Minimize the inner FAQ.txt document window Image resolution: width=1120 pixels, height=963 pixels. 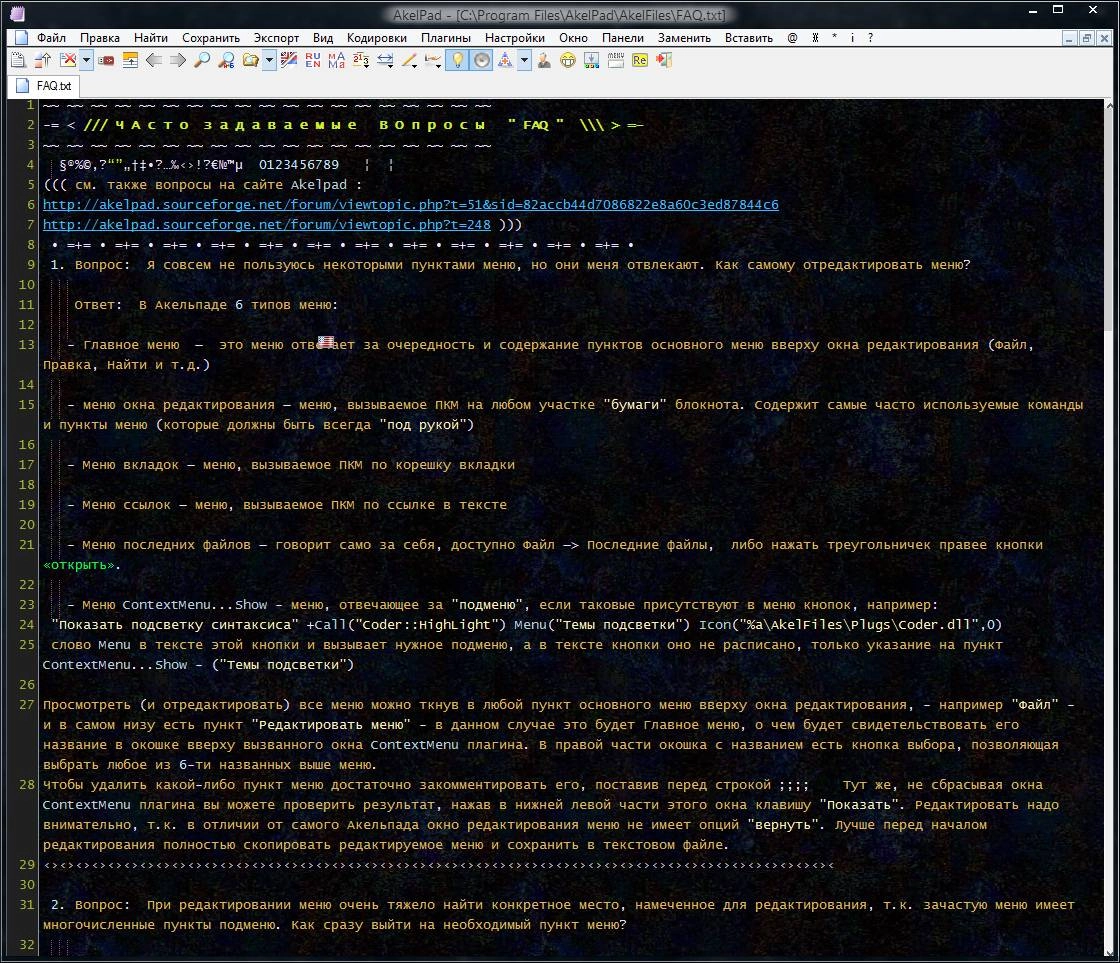pyautogui.click(x=1069, y=39)
